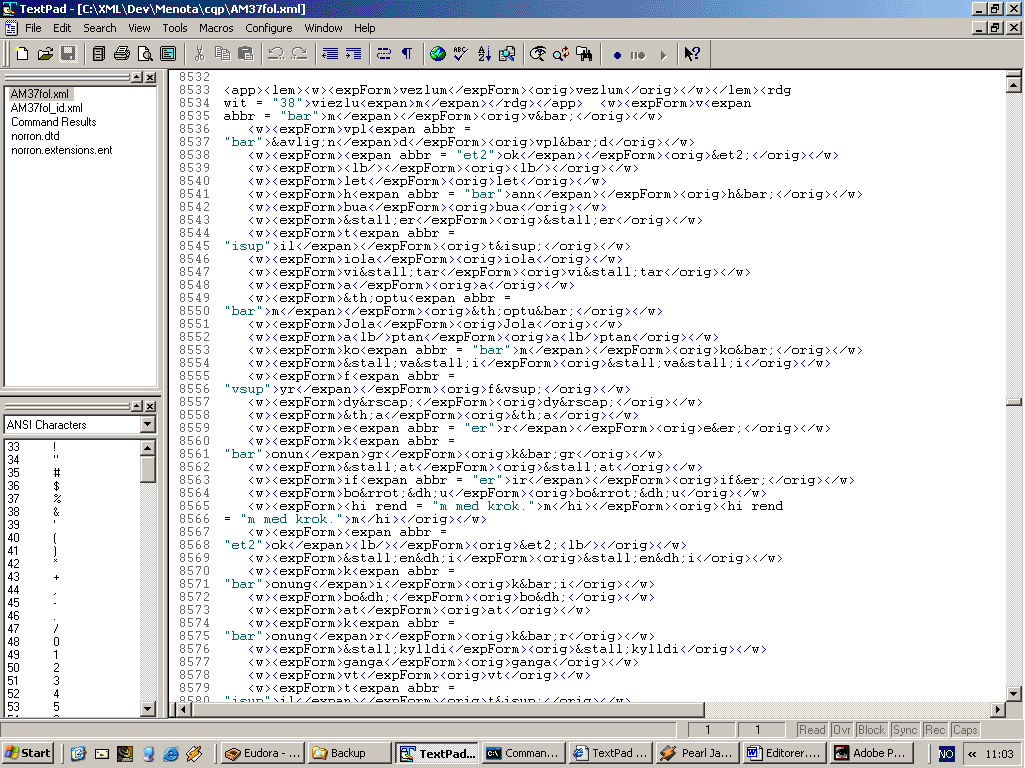
Task: Open Print Preview from the toolbar
Action: pyautogui.click(x=145, y=54)
